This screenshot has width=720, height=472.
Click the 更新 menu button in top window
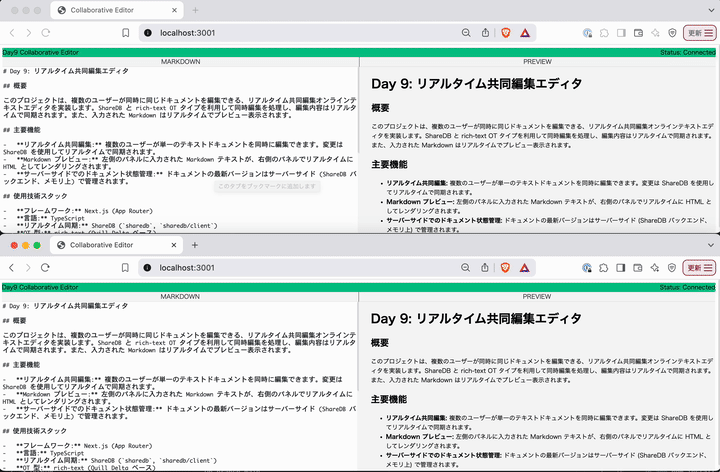pos(700,33)
